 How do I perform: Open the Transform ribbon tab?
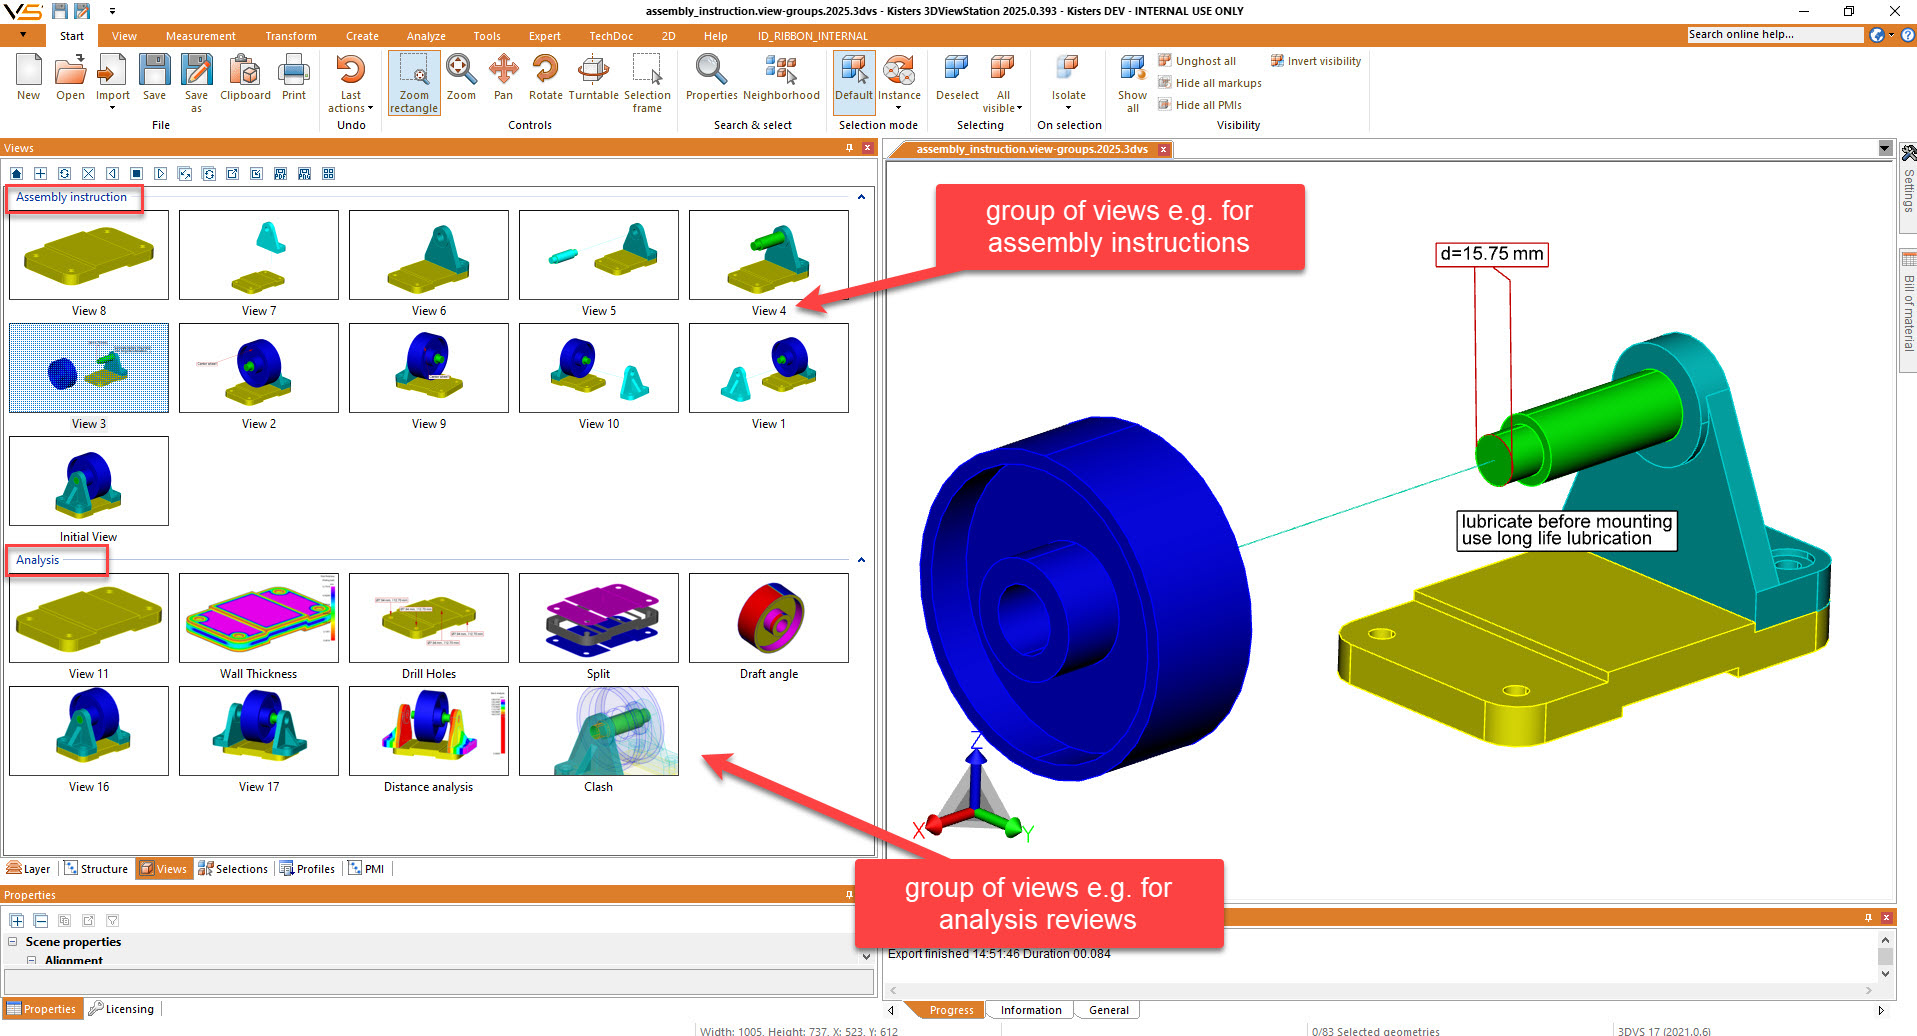point(291,36)
